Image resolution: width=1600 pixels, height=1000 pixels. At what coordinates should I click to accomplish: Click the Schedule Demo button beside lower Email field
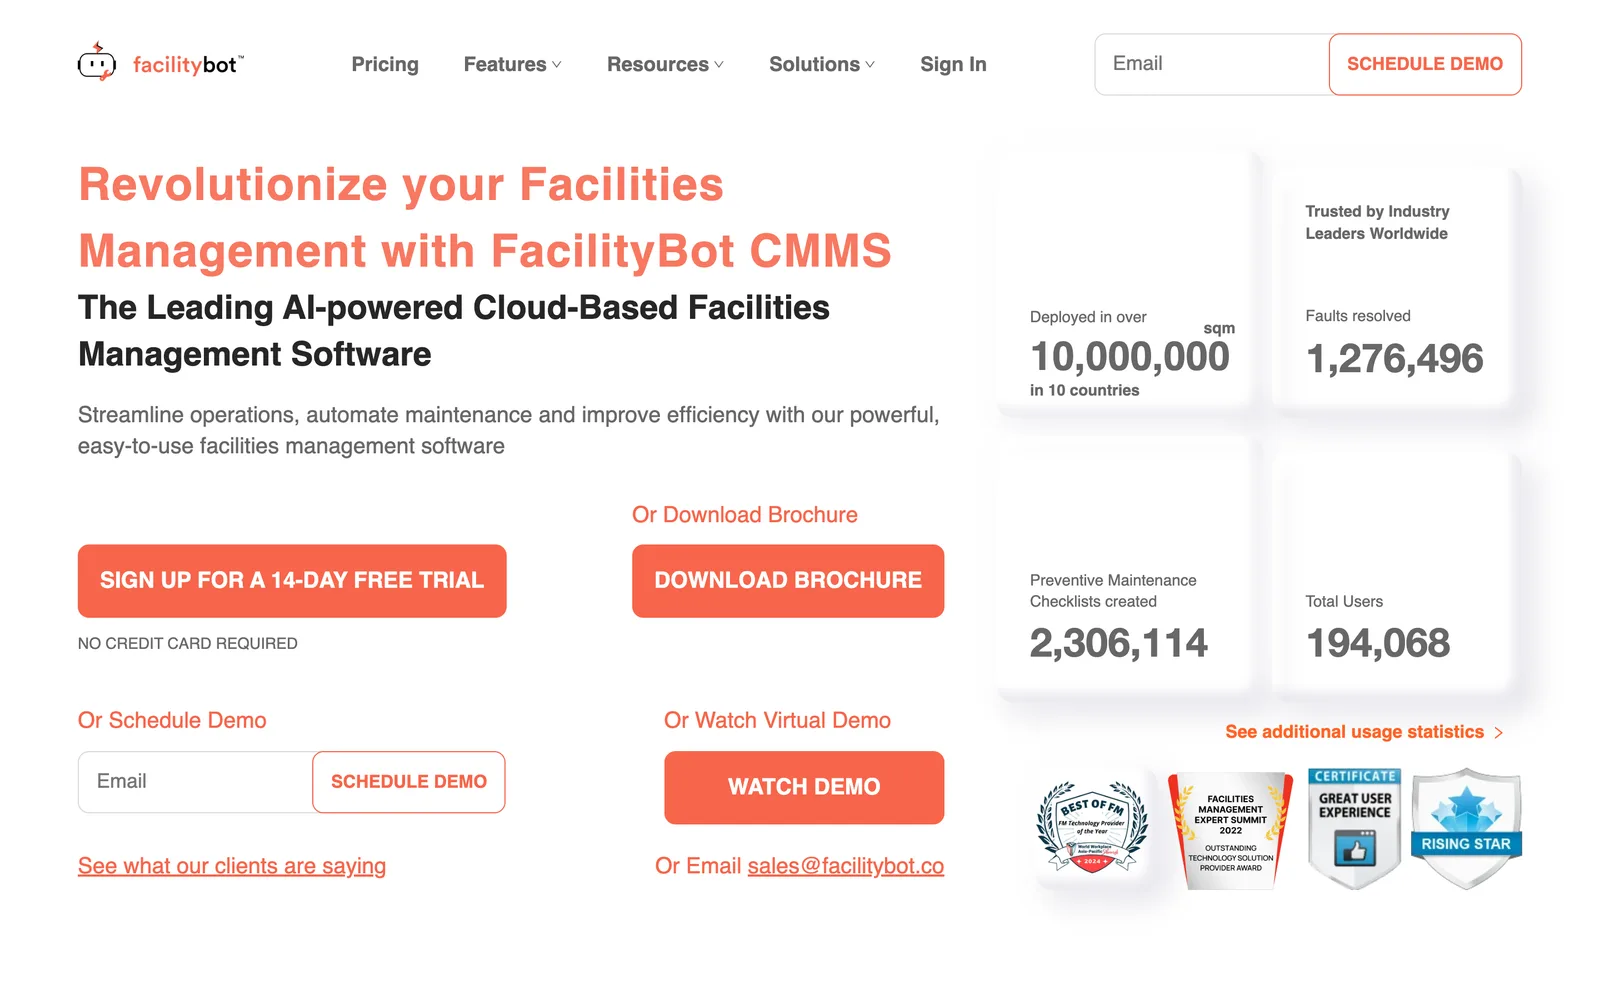409,782
